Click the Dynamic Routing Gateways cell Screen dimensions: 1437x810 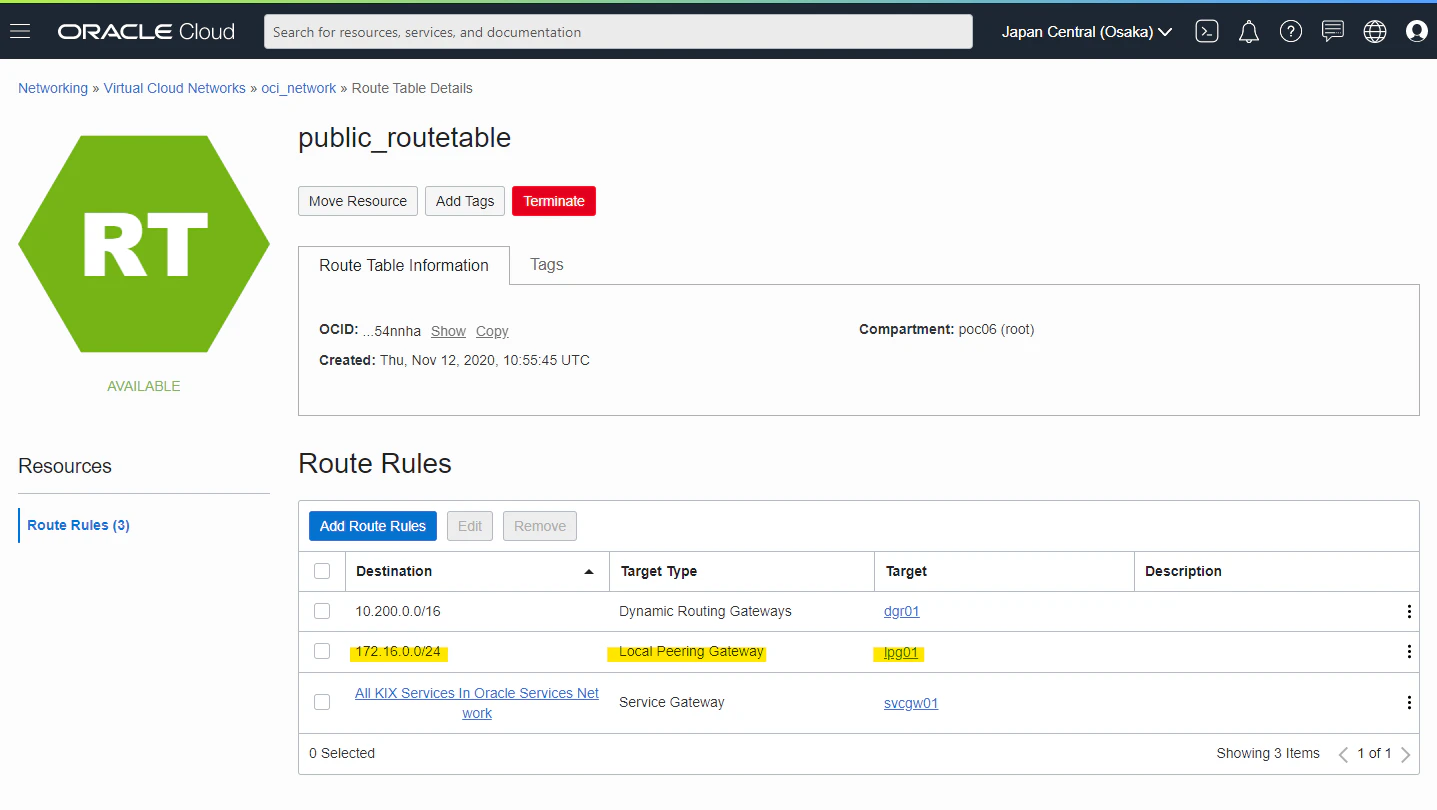coord(705,611)
